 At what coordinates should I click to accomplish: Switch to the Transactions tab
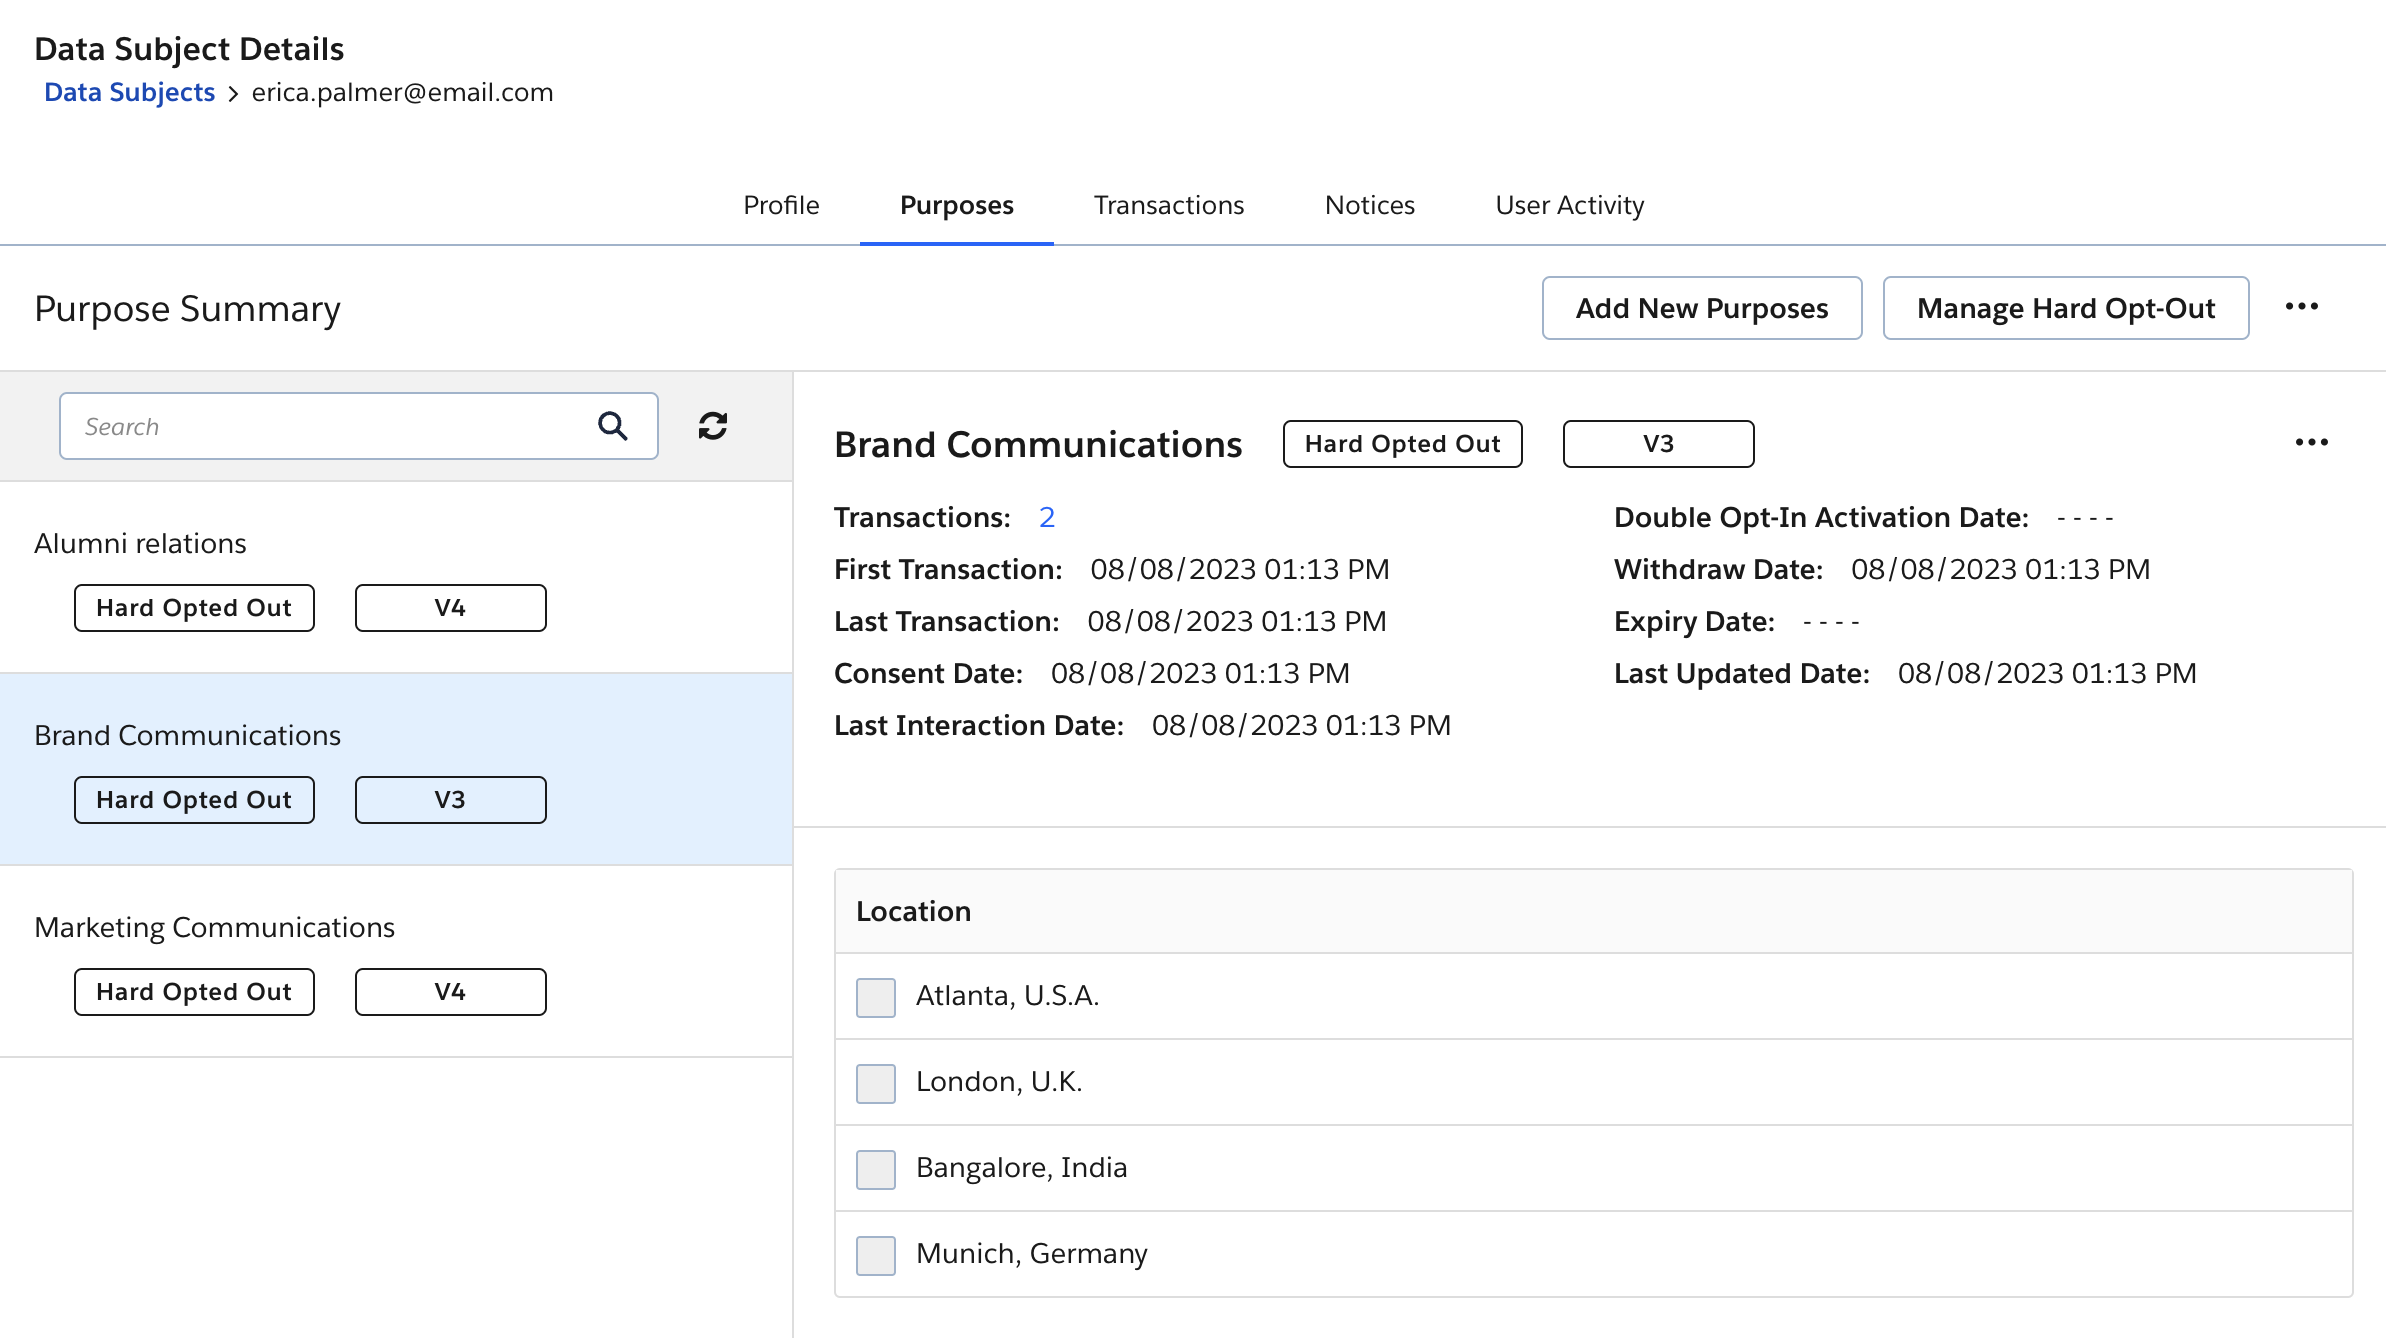pyautogui.click(x=1167, y=205)
